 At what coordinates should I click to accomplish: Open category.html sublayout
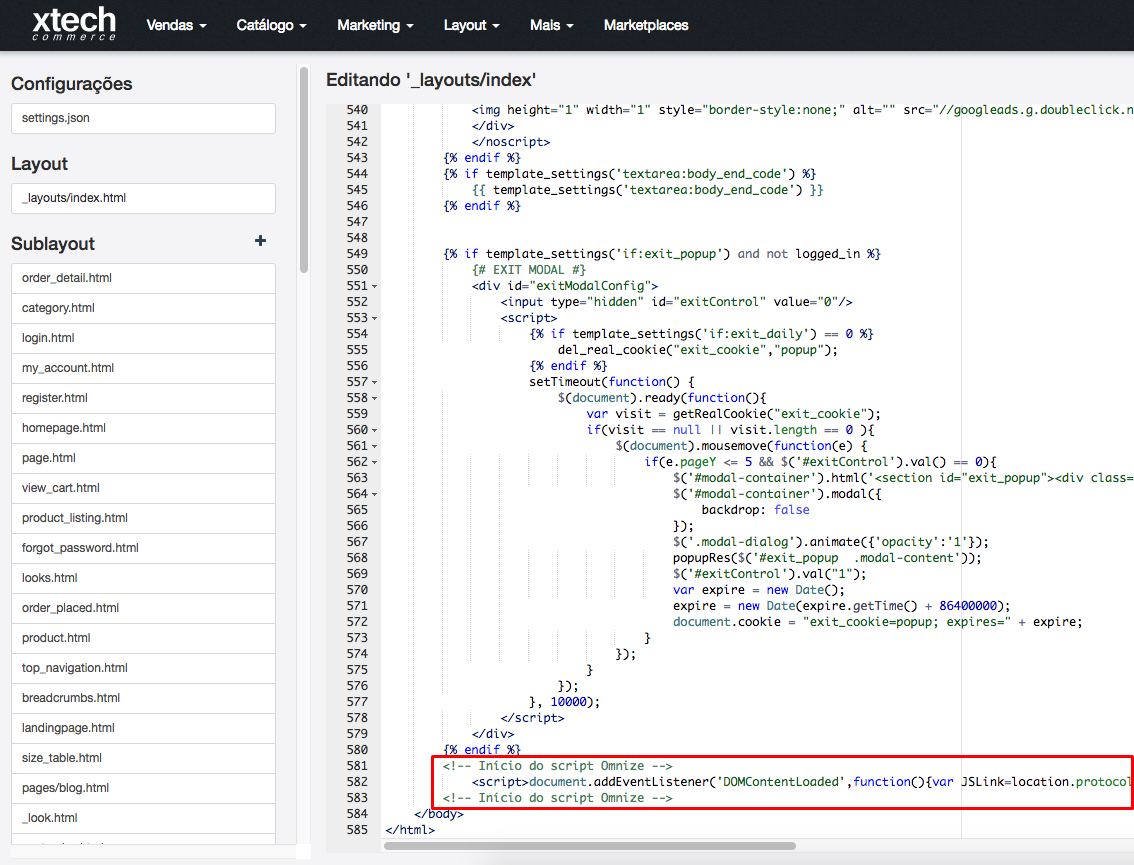tap(143, 308)
